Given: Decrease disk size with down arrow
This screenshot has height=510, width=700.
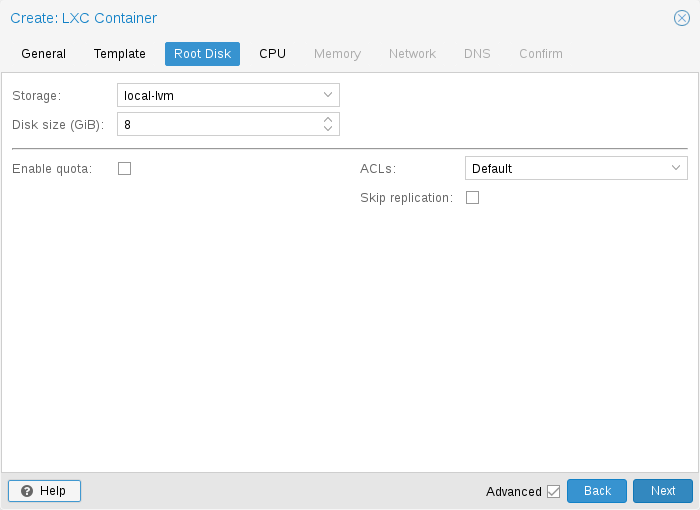Looking at the screenshot, I should [x=328, y=129].
